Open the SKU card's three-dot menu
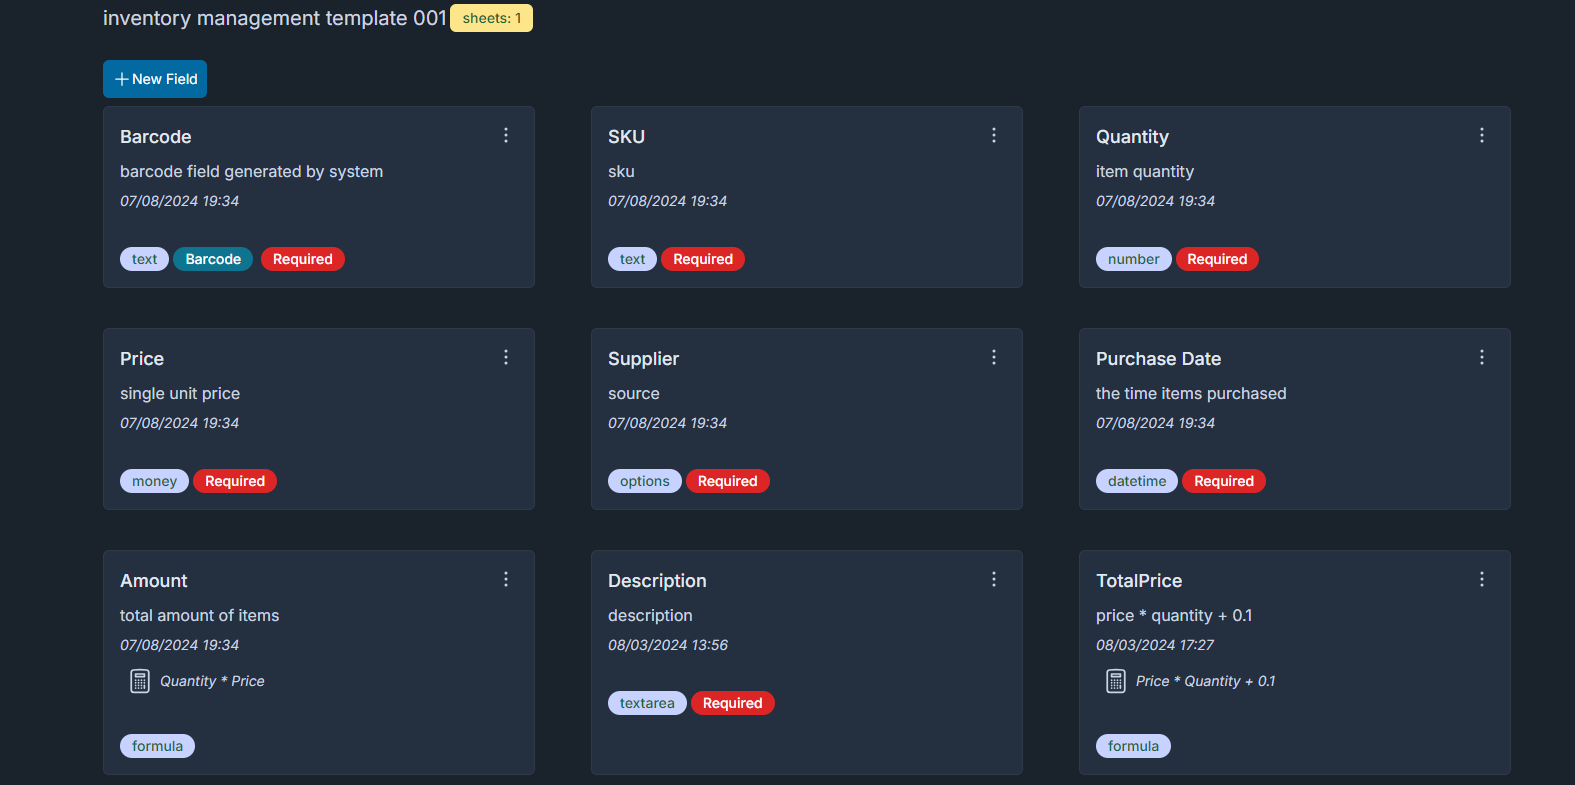This screenshot has width=1575, height=785. (x=994, y=135)
